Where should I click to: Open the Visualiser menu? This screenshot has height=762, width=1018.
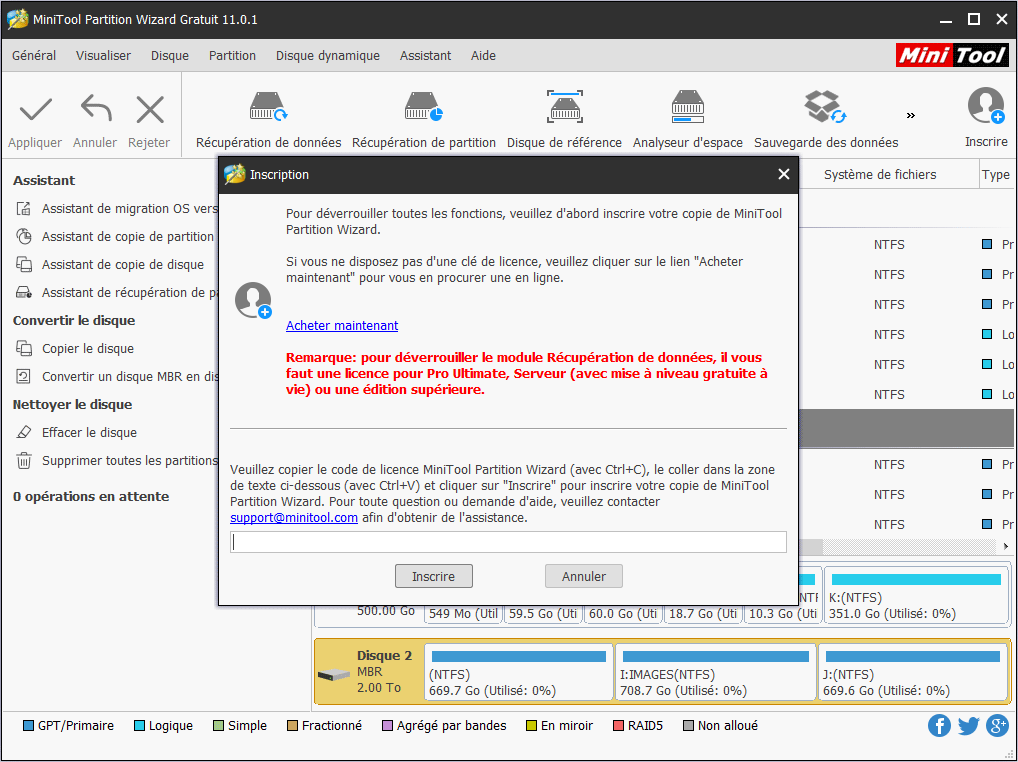[x=103, y=56]
